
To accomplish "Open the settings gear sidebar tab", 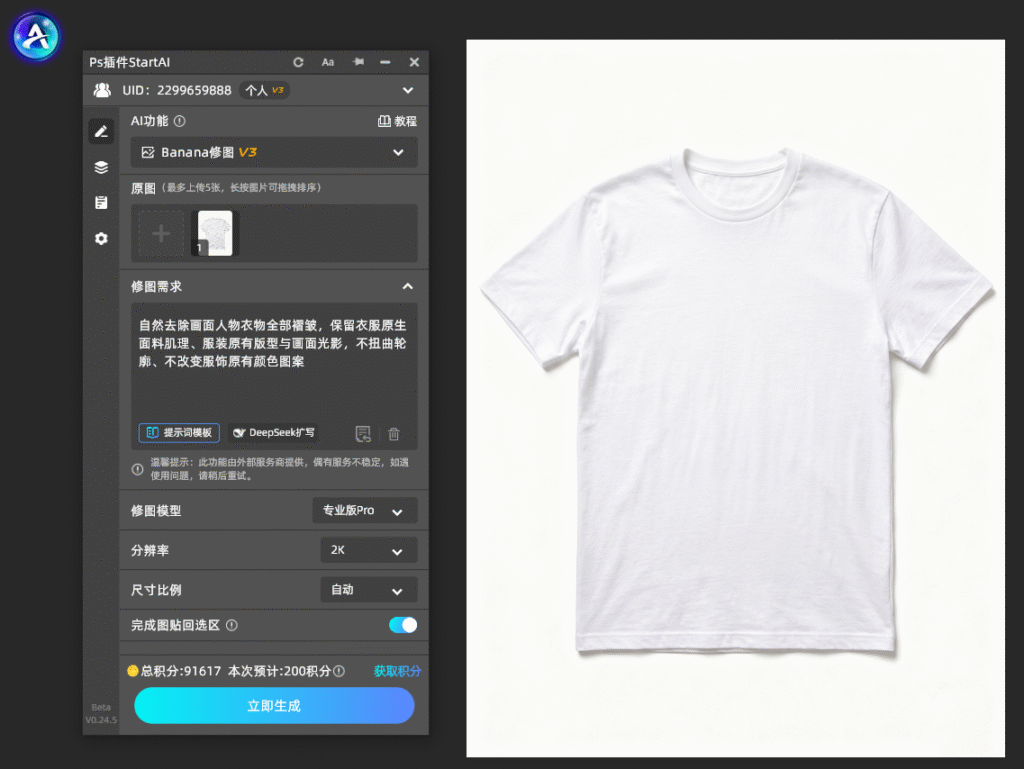I will [101, 238].
